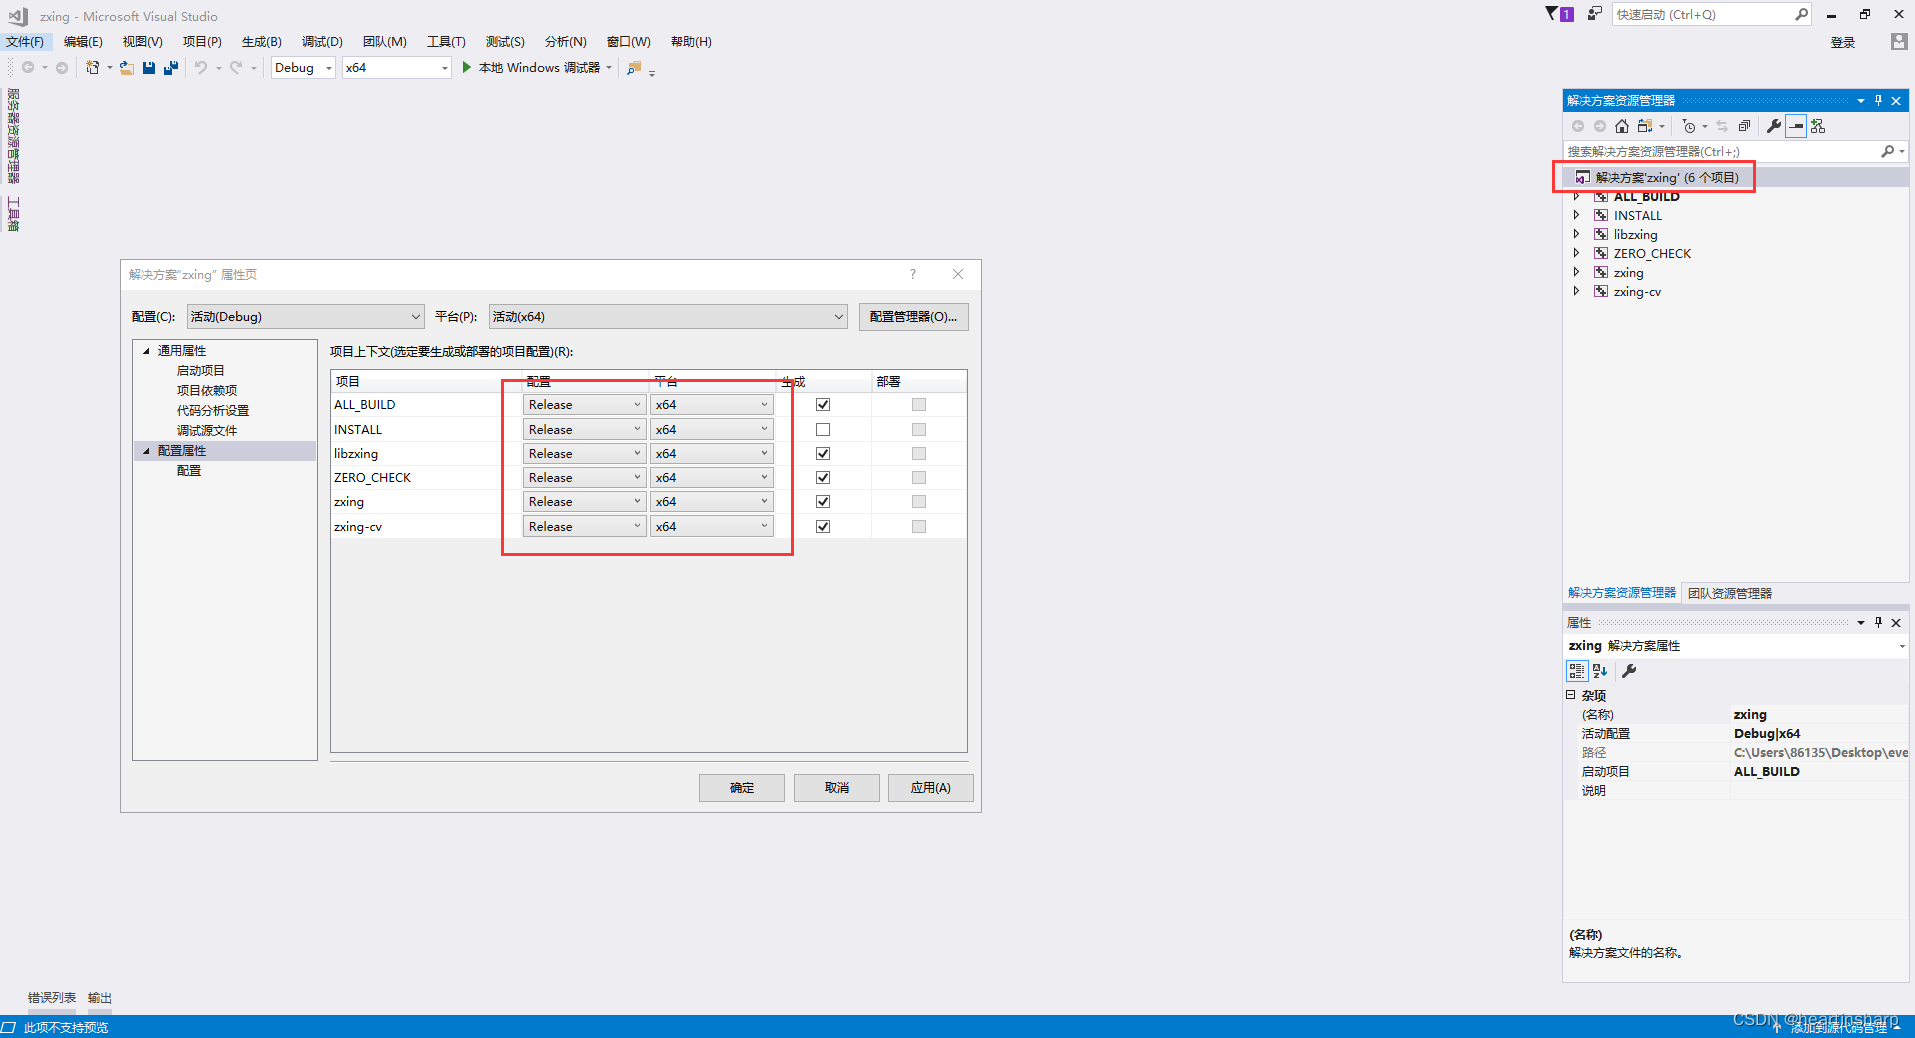Uncheck the 生成 checkbox for libzxing
Image resolution: width=1915 pixels, height=1038 pixels.
click(x=822, y=453)
